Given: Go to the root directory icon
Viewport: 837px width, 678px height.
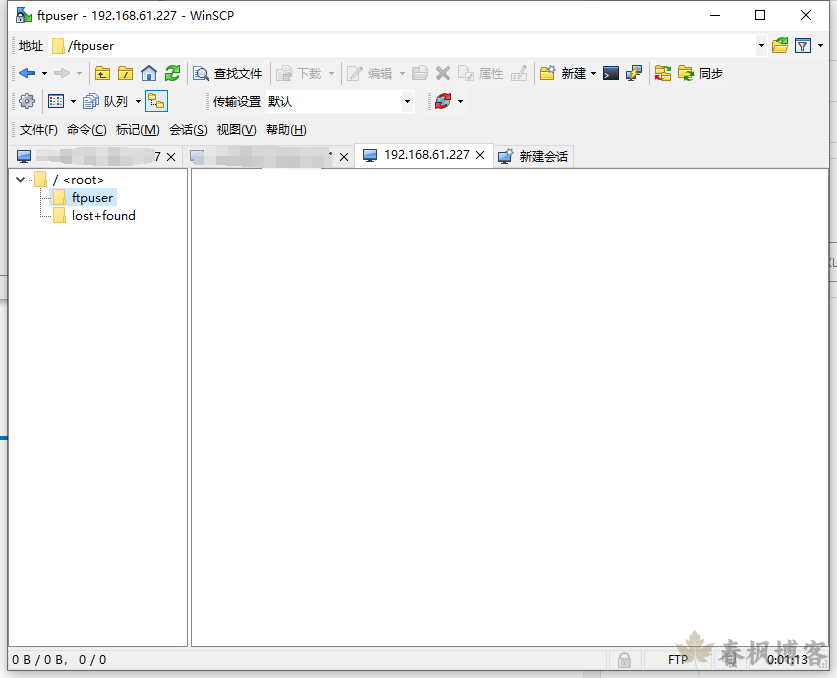Looking at the screenshot, I should pos(125,73).
